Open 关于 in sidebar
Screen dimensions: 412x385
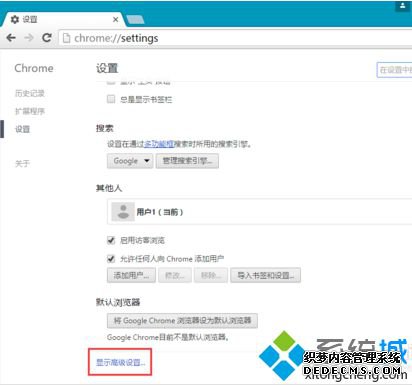point(22,163)
